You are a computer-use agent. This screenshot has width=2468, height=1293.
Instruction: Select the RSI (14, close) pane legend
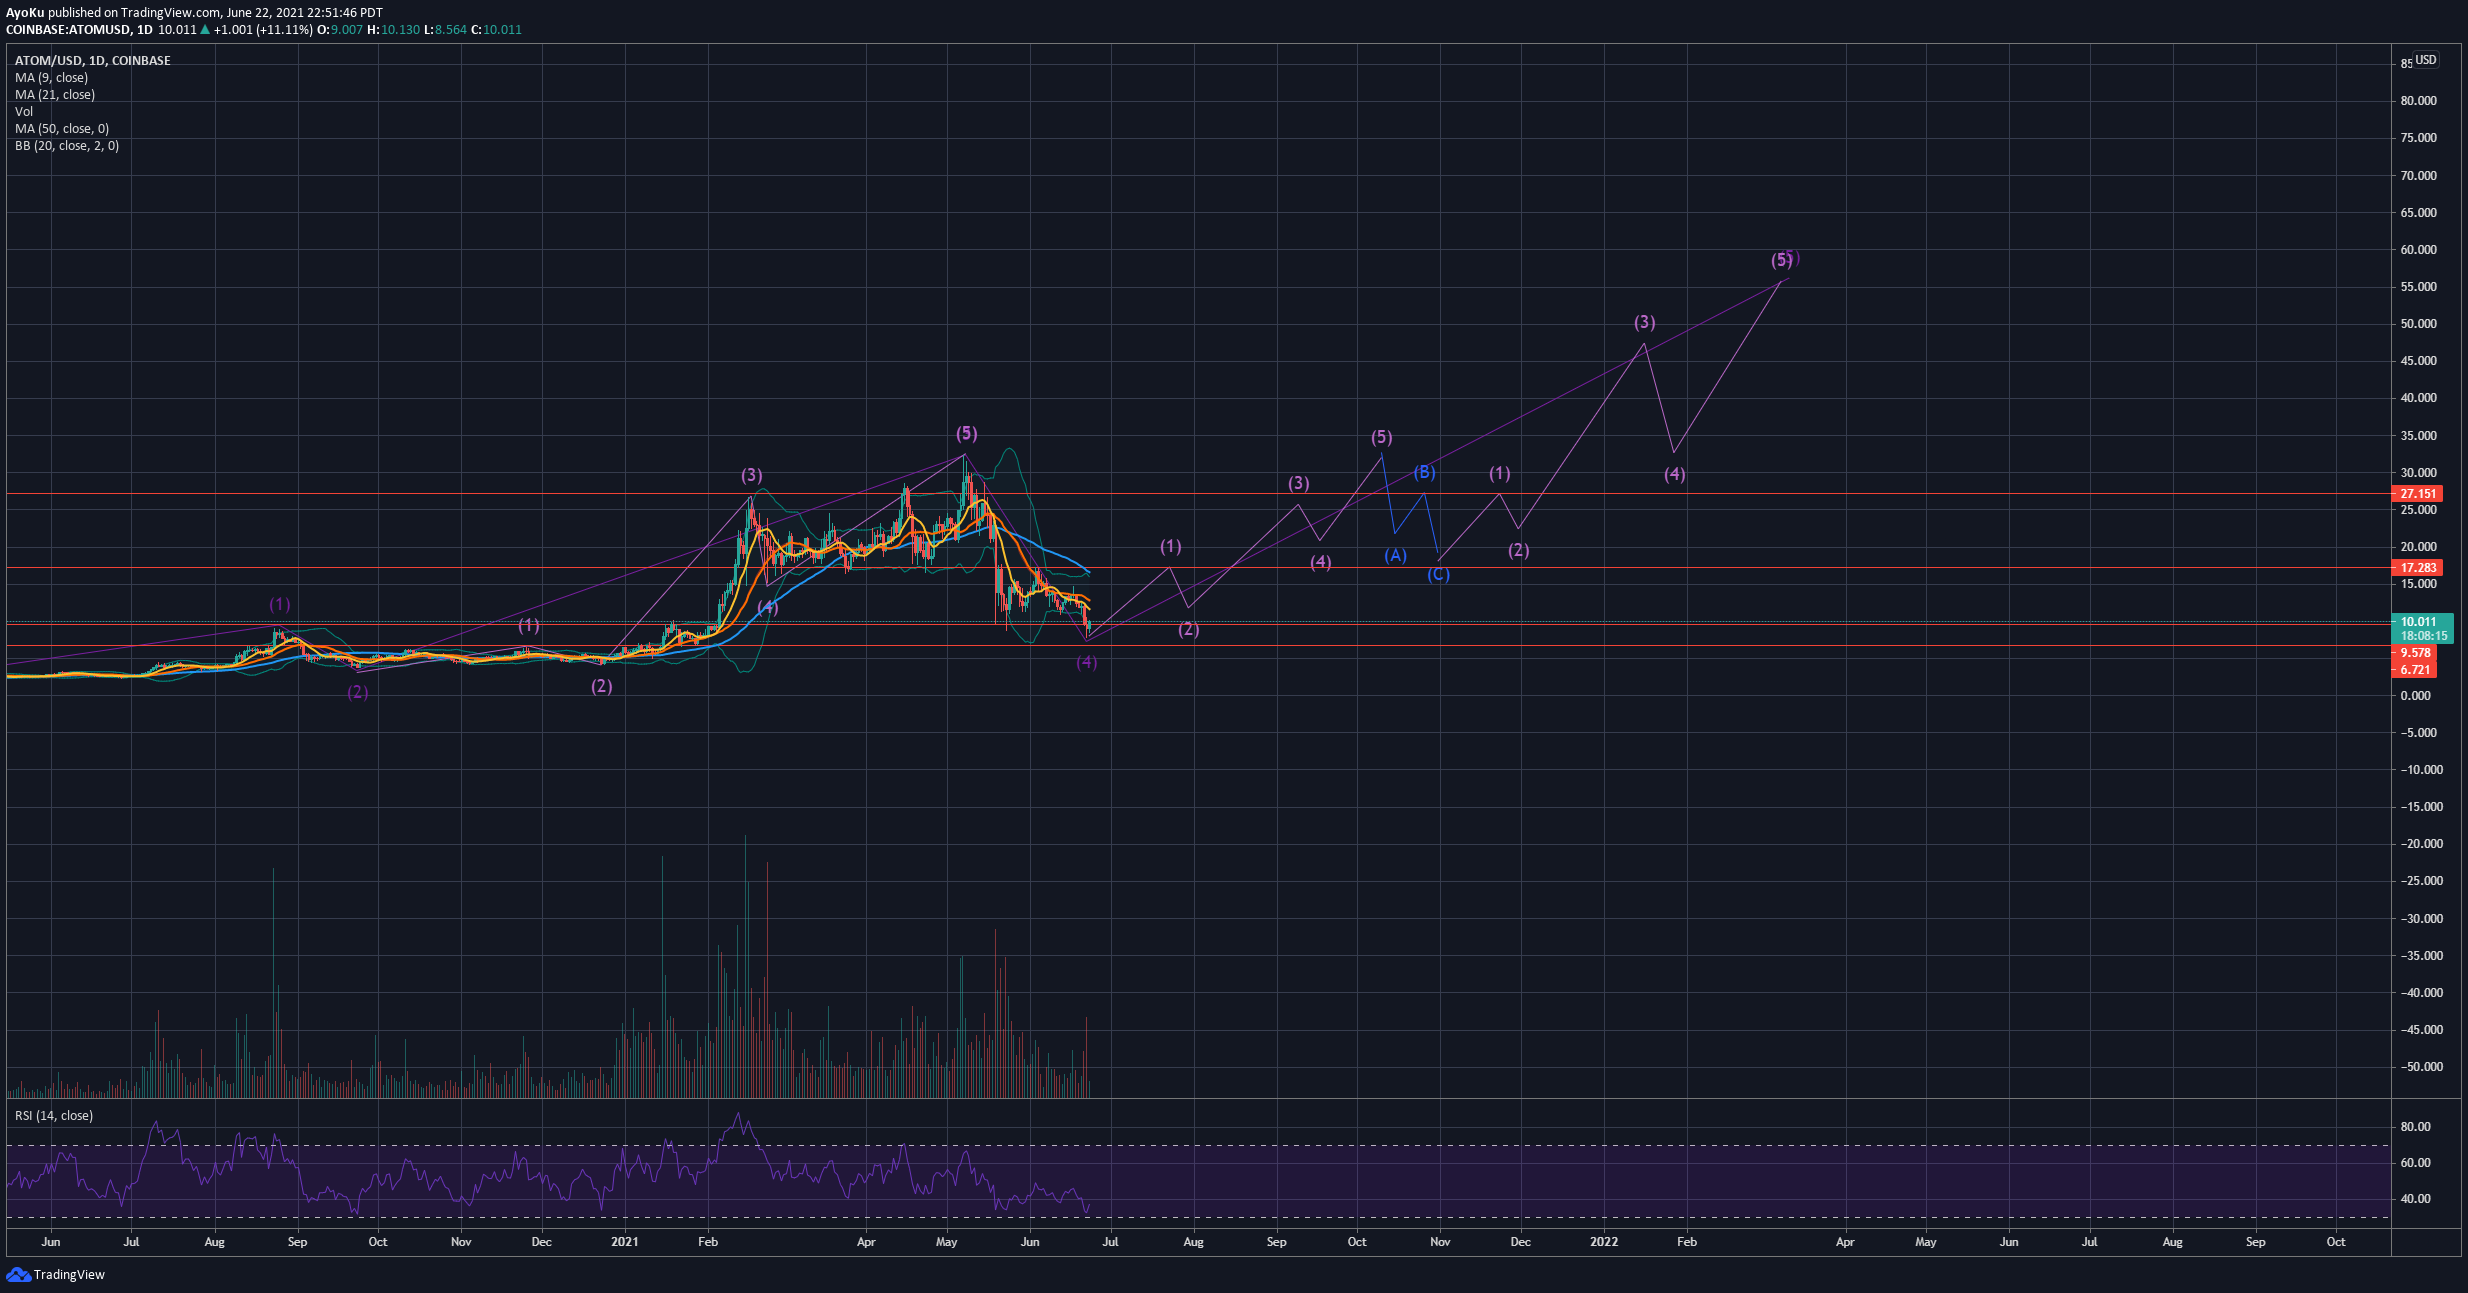pyautogui.click(x=54, y=1115)
